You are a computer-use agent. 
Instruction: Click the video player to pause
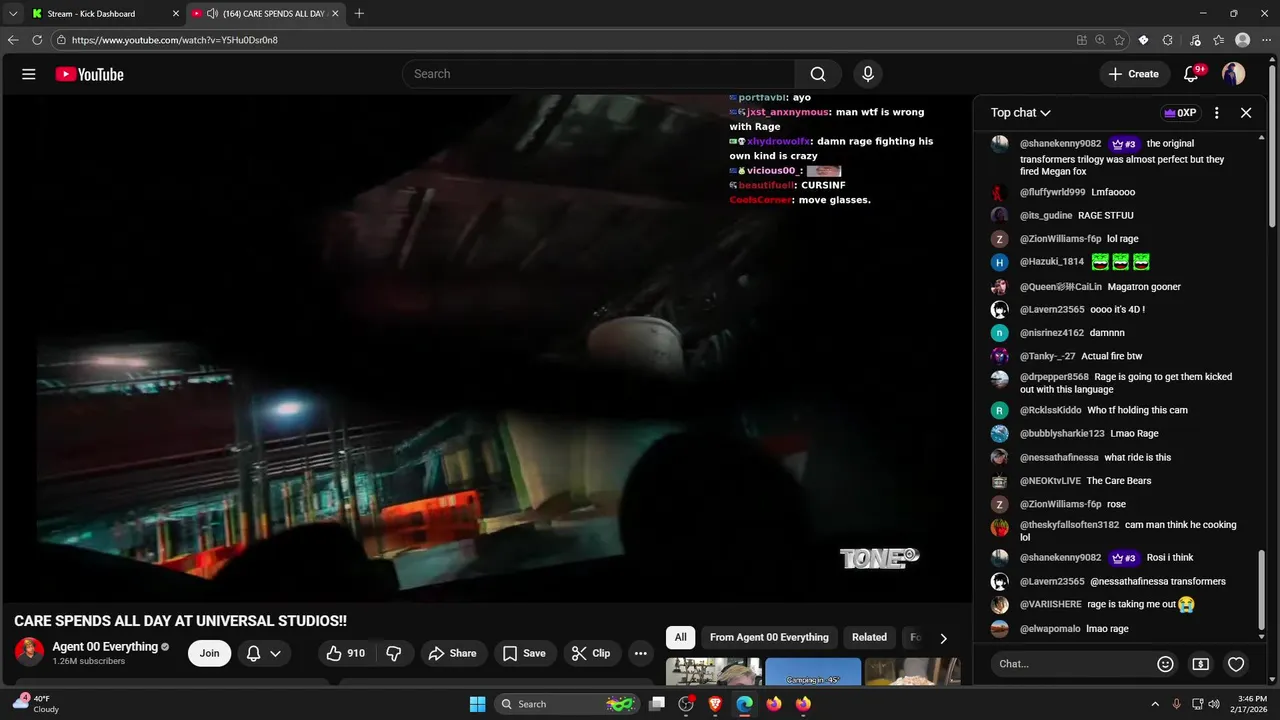point(486,348)
